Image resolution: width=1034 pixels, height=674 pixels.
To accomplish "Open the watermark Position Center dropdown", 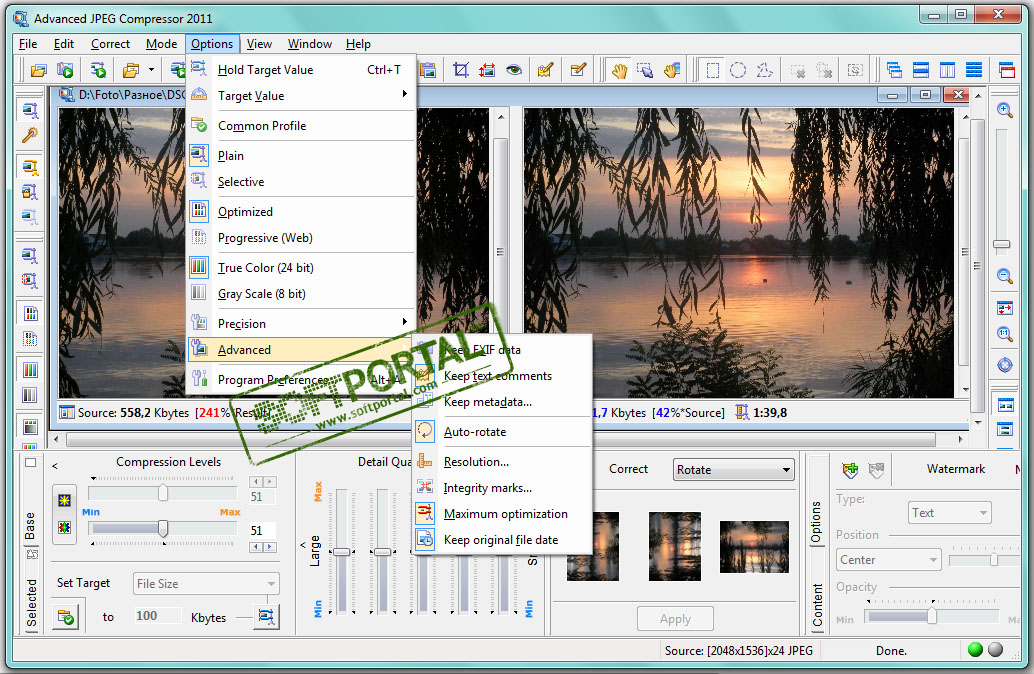I will pos(888,560).
